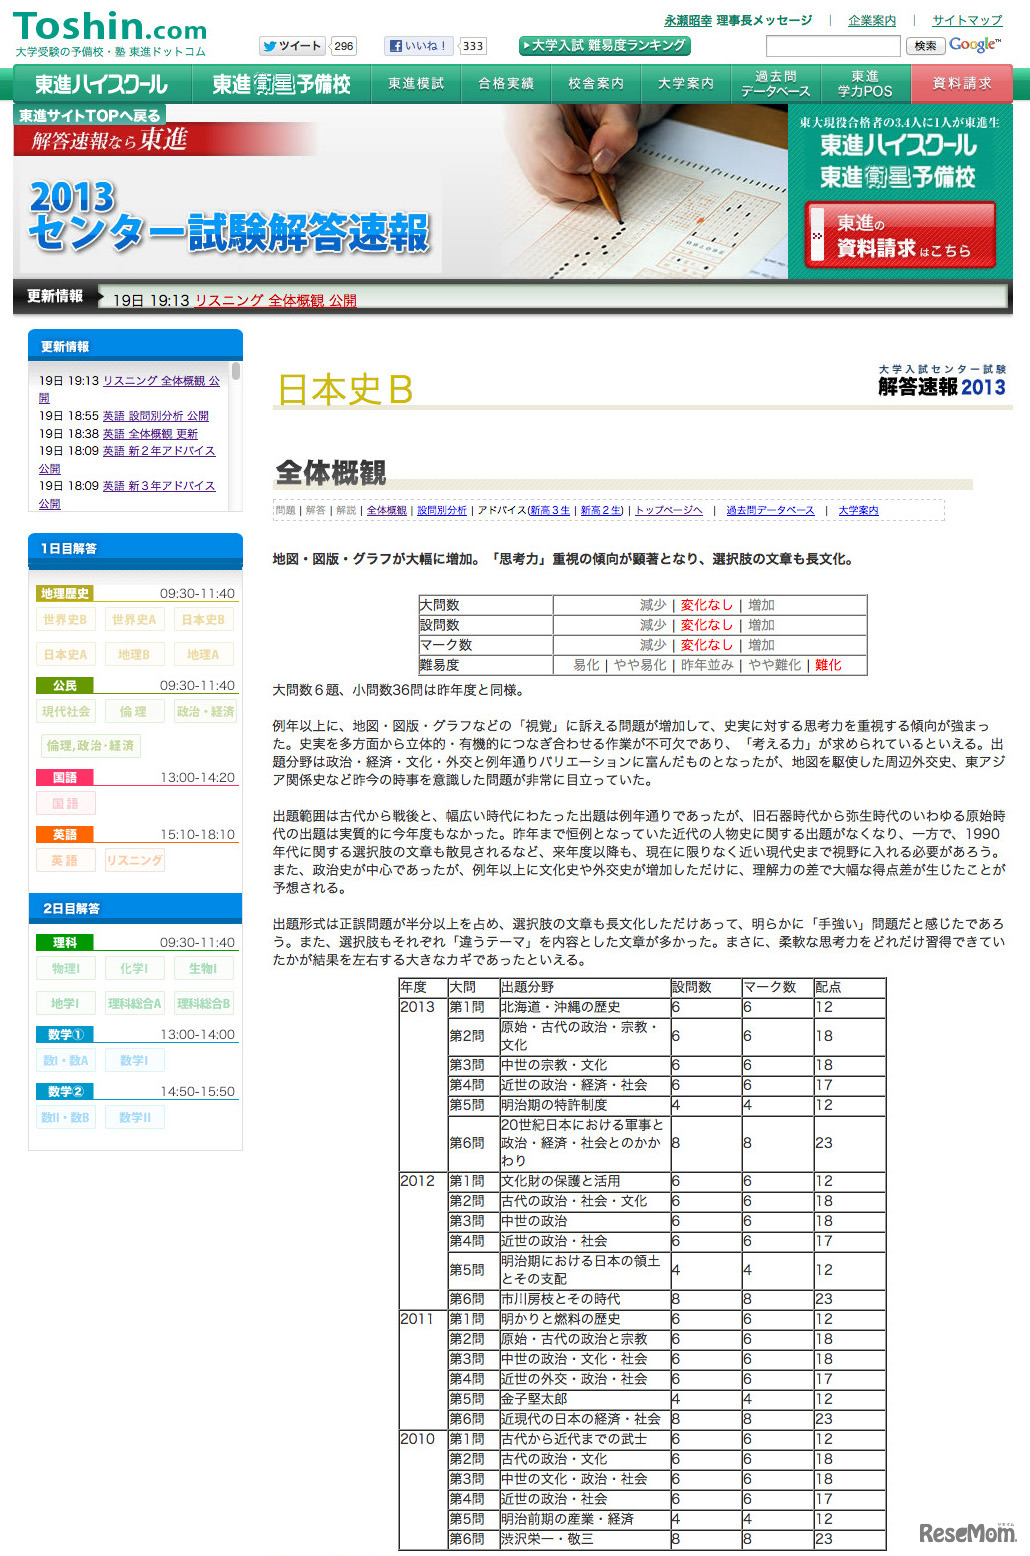Open the 大学入試 難易度ランキング banner
Image resolution: width=1030 pixels, height=1556 pixels.
604,46
